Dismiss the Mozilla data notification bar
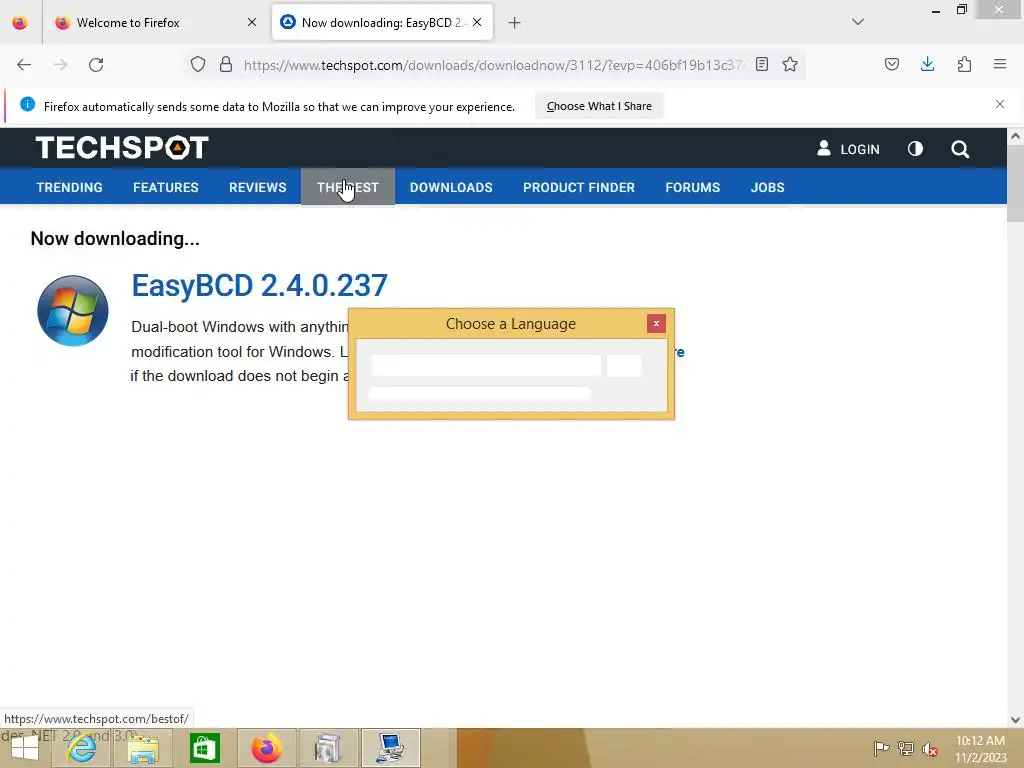 pos(1000,104)
